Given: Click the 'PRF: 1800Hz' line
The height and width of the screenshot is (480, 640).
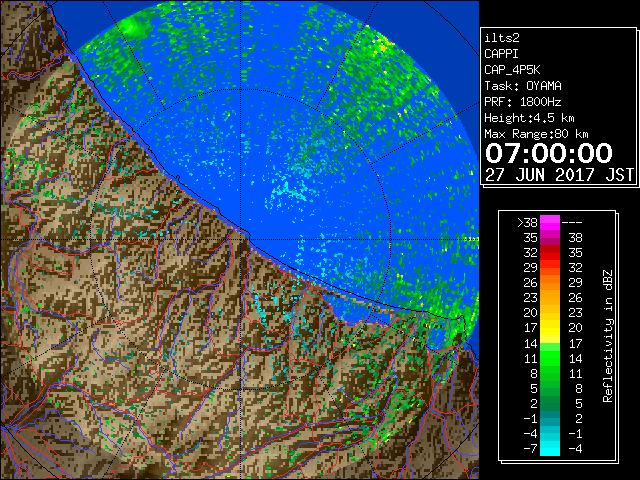Looking at the screenshot, I should [x=523, y=102].
